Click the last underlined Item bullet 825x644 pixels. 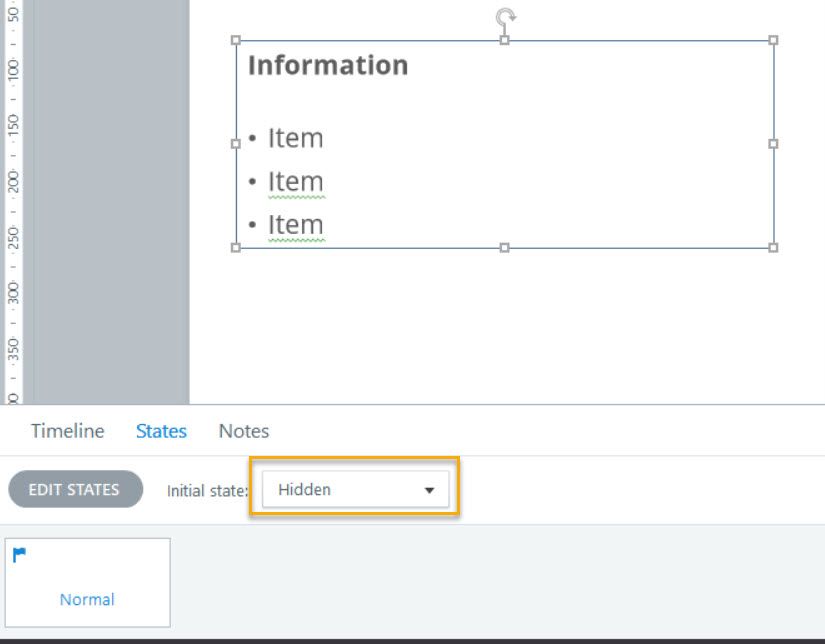[295, 225]
